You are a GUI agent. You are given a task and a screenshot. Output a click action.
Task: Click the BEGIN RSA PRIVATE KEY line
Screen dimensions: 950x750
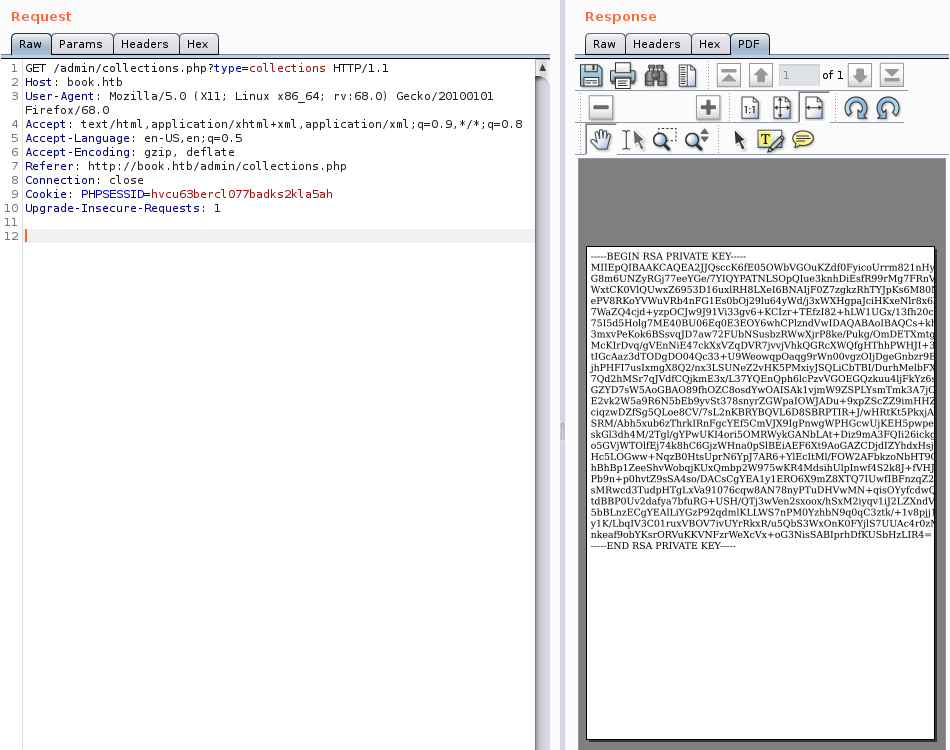tap(668, 256)
